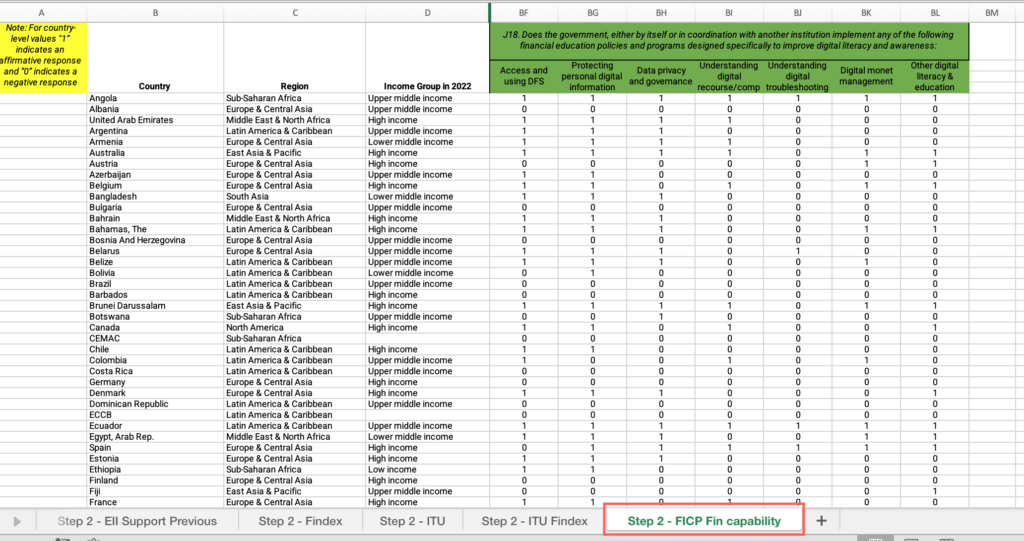Select the Access and using DFS header

[524, 76]
